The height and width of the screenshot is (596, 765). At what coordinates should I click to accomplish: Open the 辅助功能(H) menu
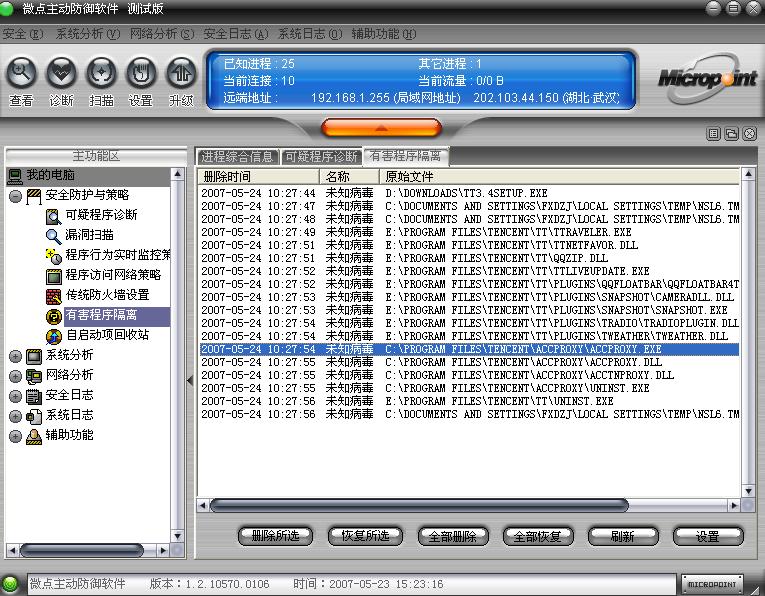[383, 34]
